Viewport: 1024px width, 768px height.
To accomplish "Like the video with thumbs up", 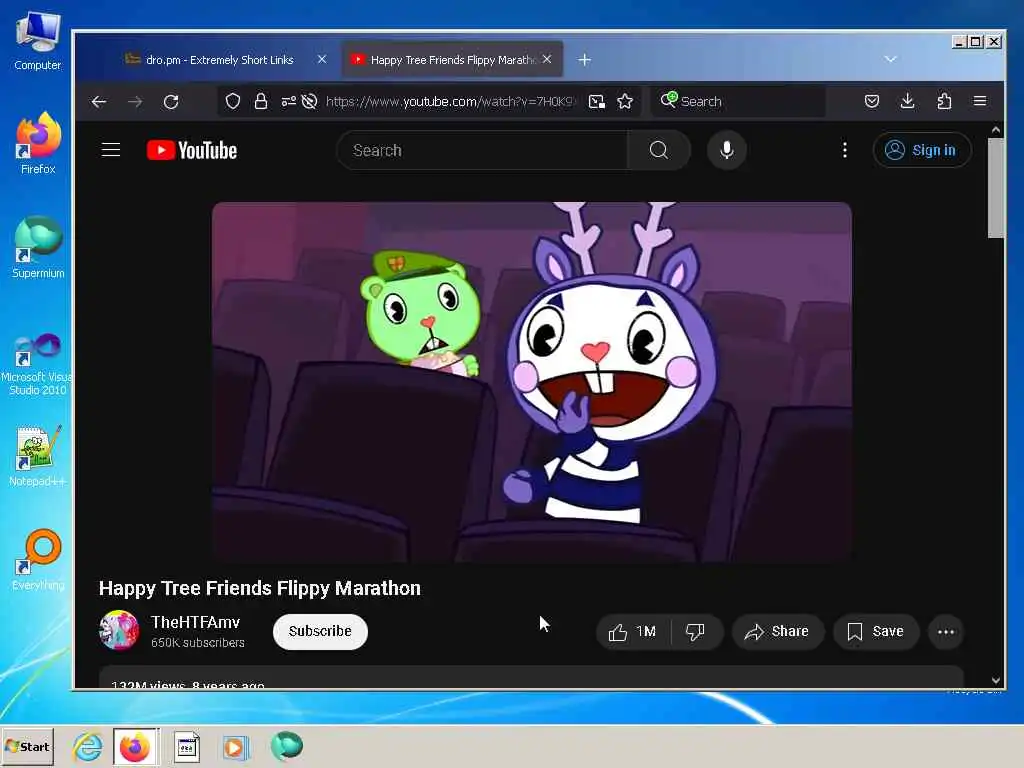I will (632, 632).
